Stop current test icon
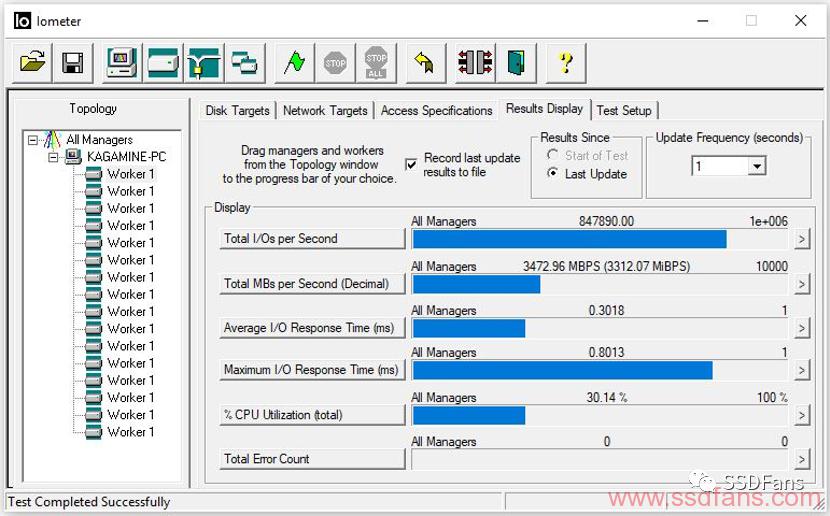The height and width of the screenshot is (516, 830). [x=335, y=63]
